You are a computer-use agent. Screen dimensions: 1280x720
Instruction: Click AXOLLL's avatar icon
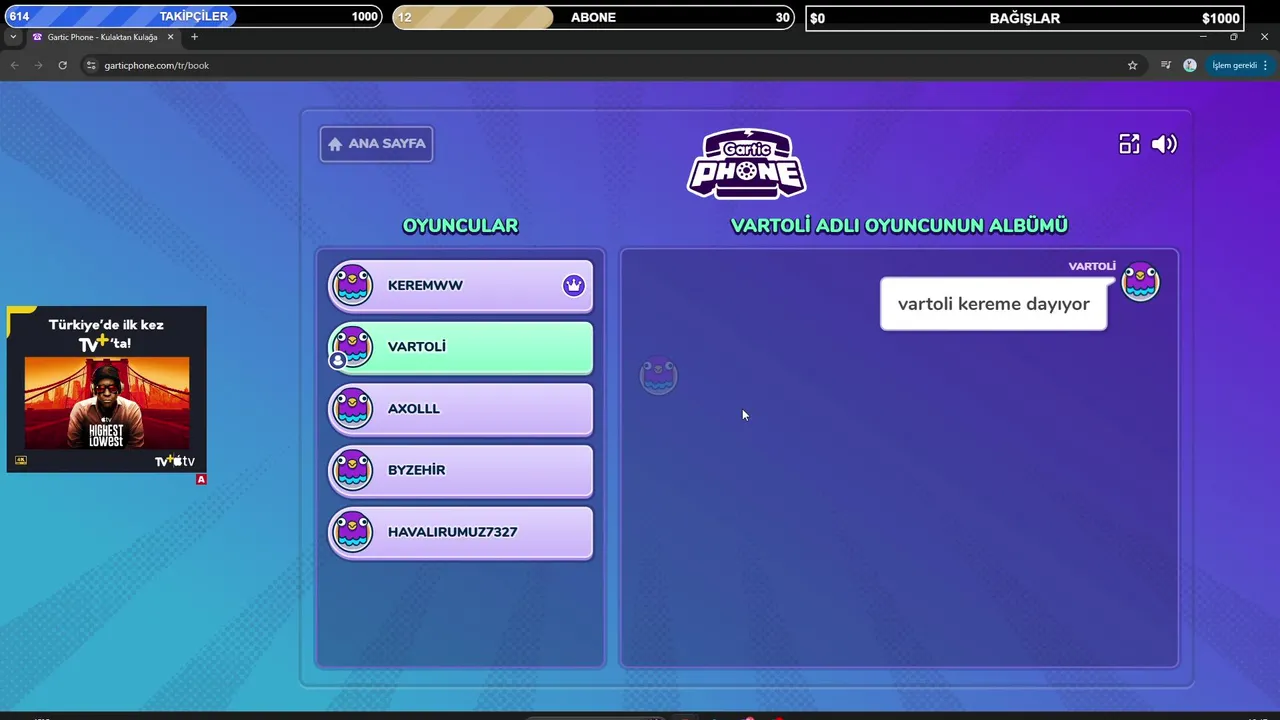[352, 409]
